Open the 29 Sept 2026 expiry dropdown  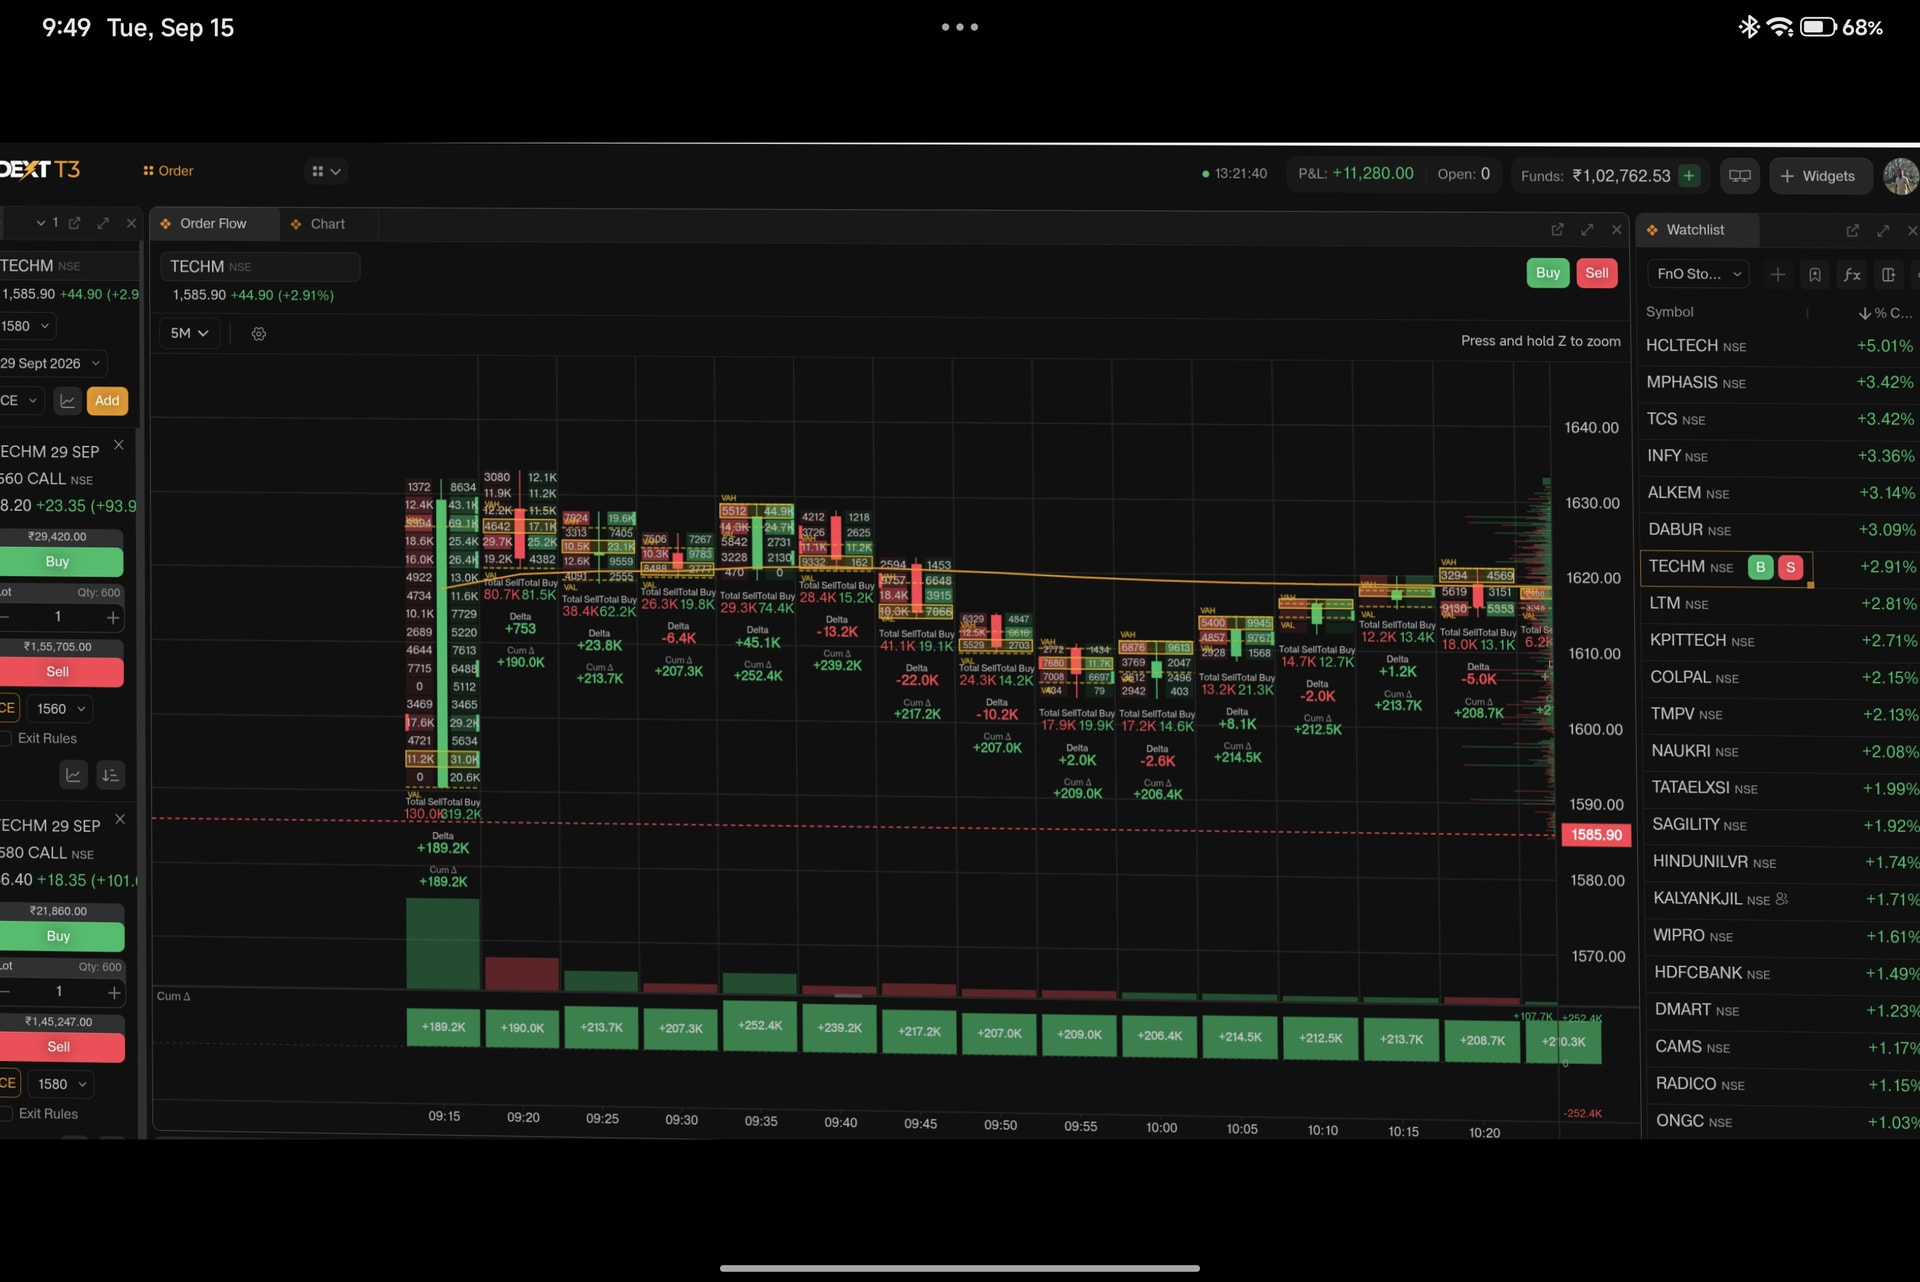click(x=52, y=363)
